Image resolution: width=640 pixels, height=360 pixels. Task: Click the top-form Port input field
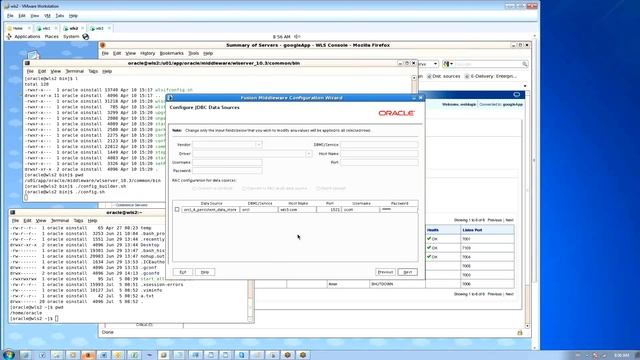click(379, 162)
